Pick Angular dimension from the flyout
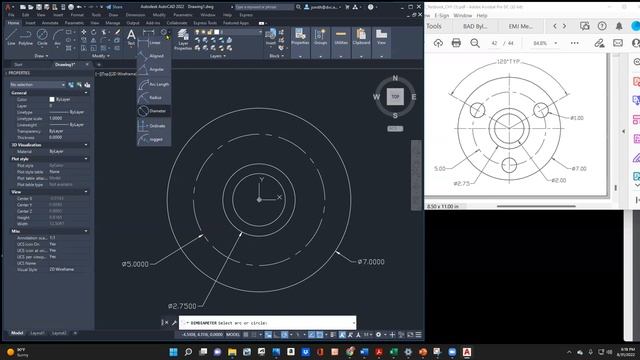This screenshot has width=640, height=360. [x=154, y=70]
